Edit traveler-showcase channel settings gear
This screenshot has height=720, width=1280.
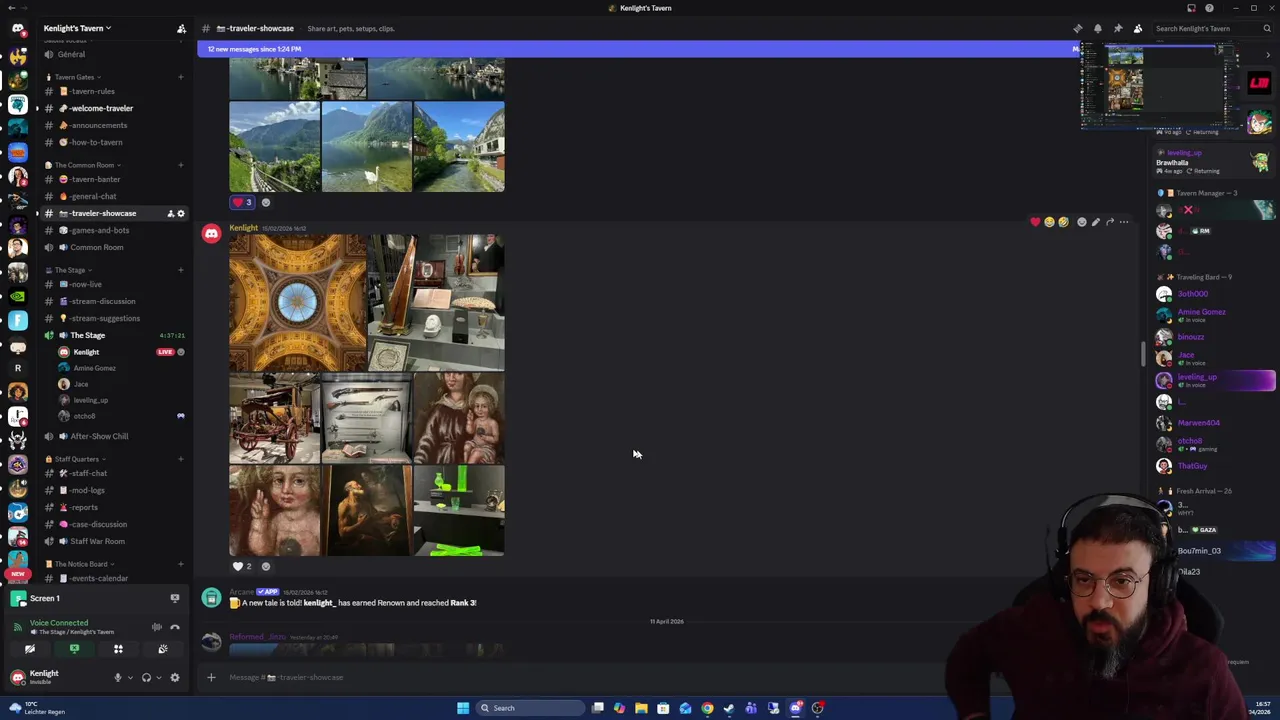point(181,213)
